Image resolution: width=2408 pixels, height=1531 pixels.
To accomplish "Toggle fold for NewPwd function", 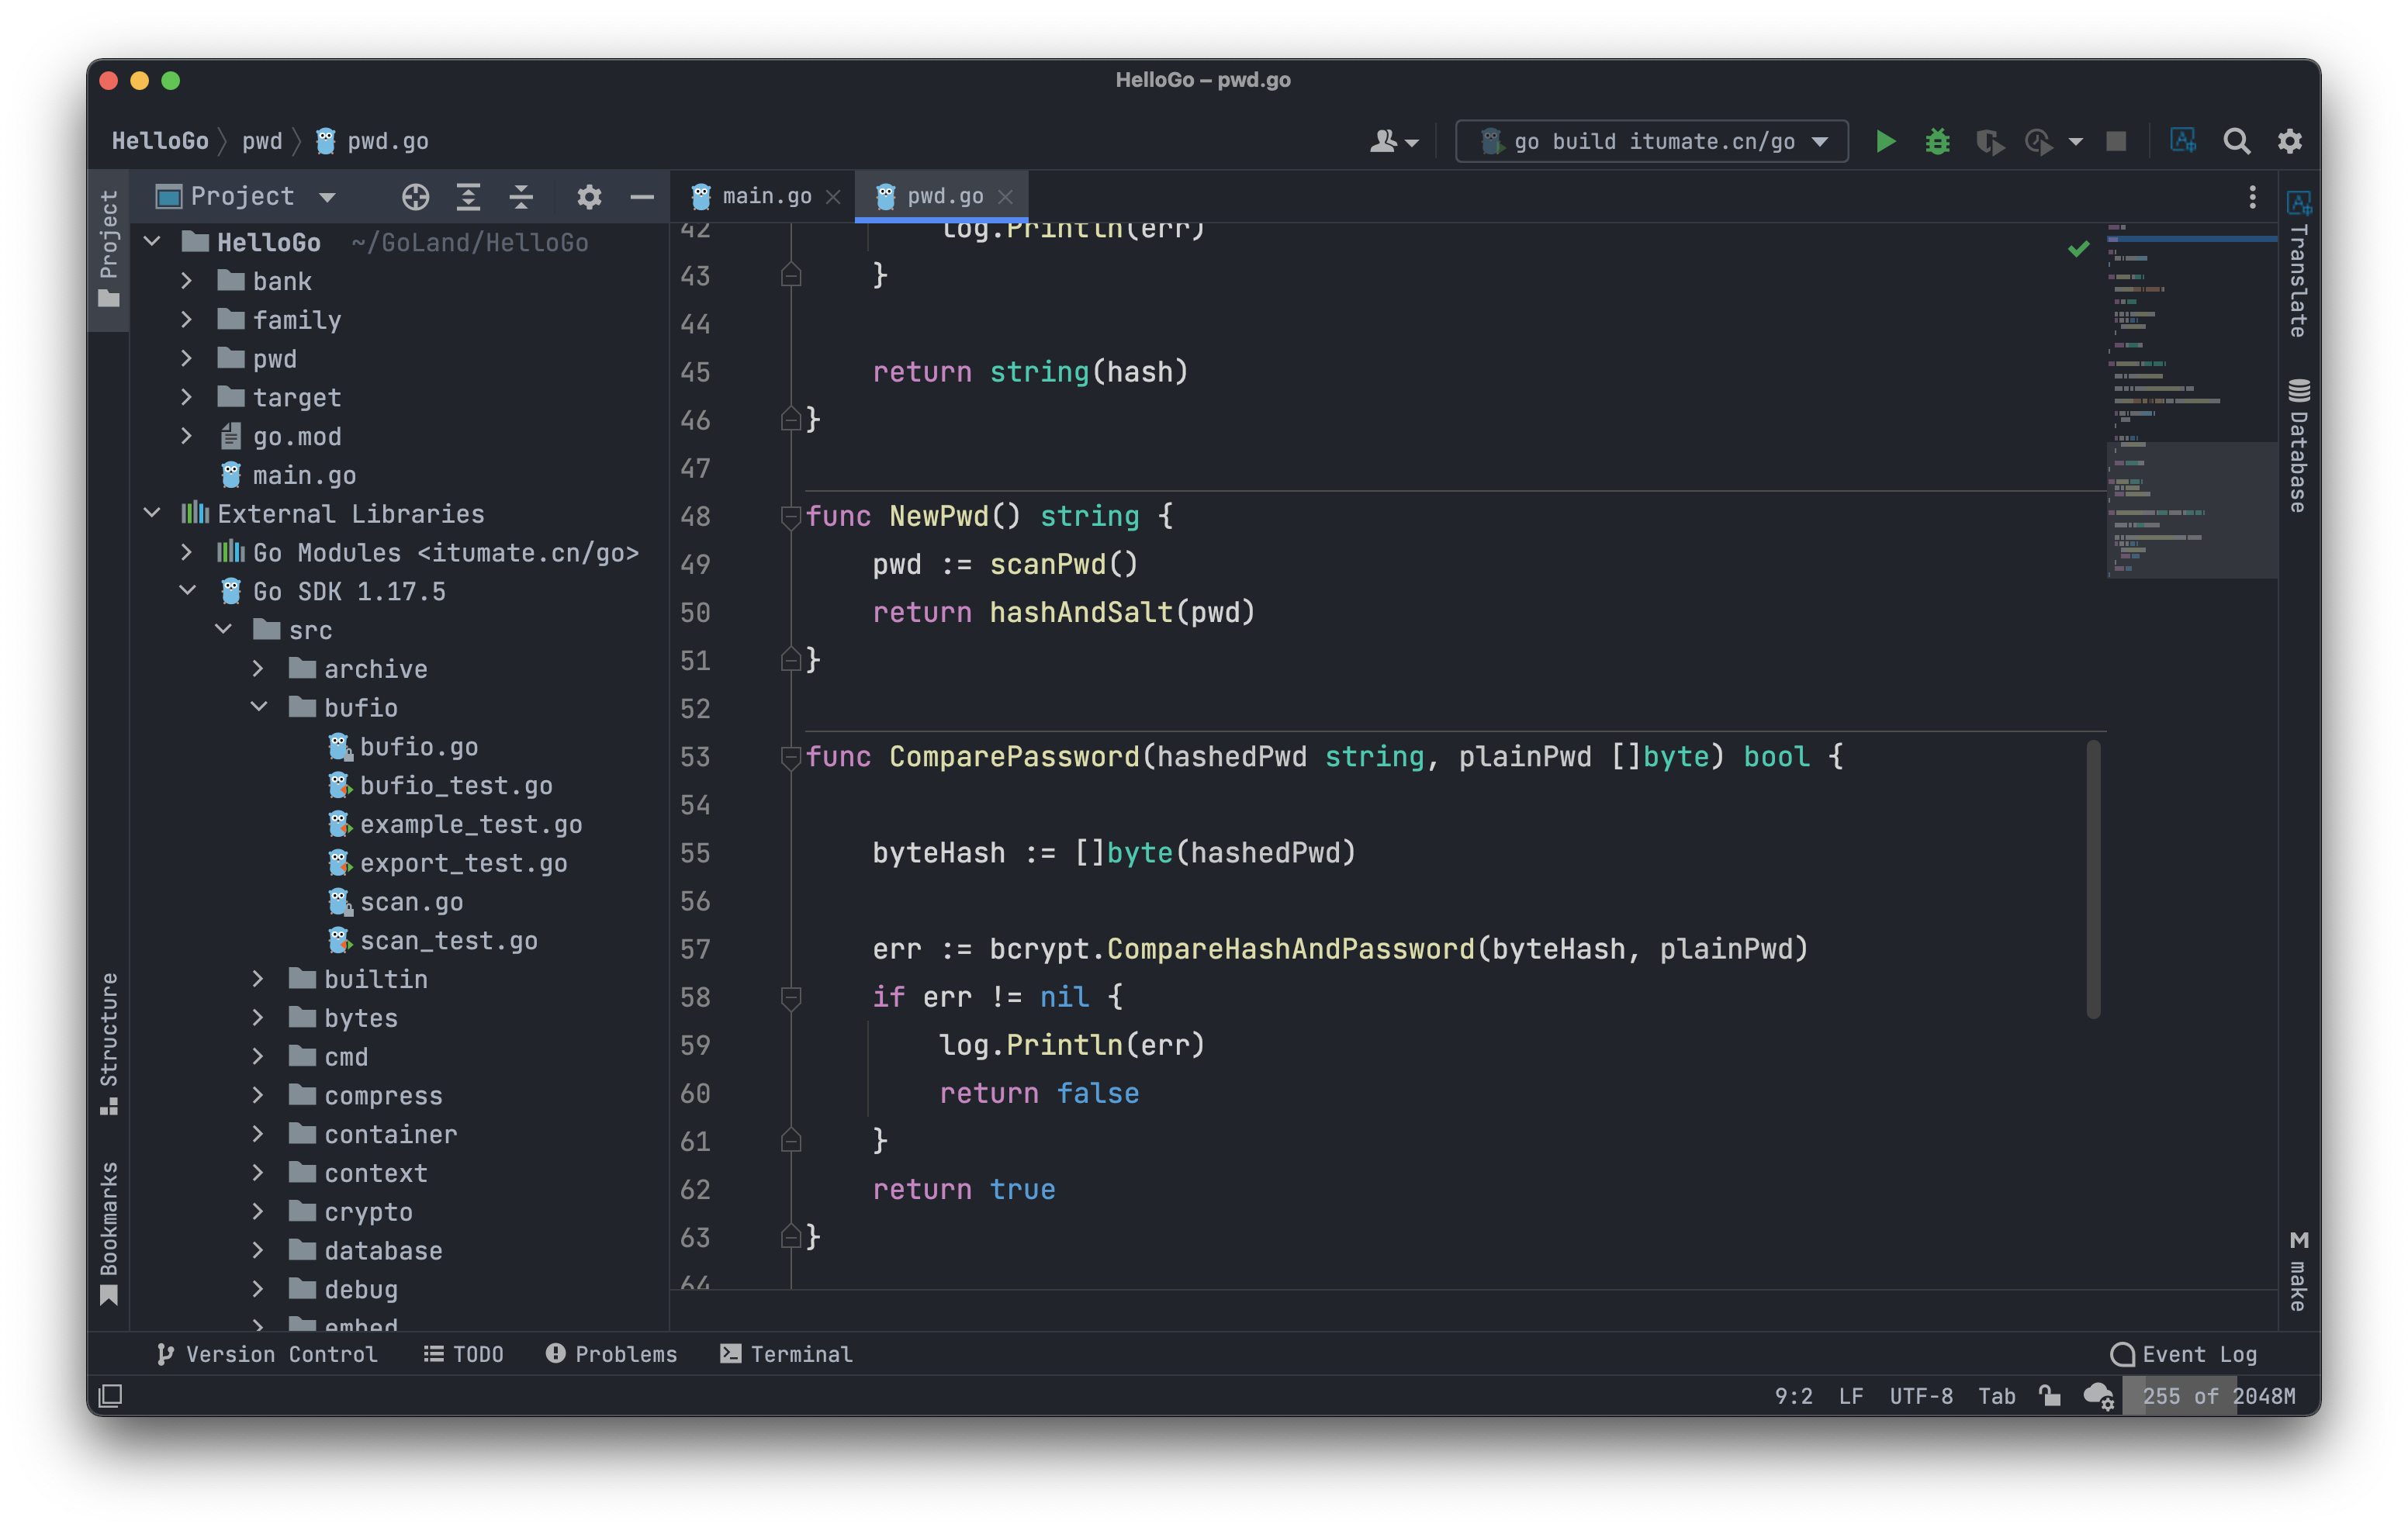I will click(790, 516).
